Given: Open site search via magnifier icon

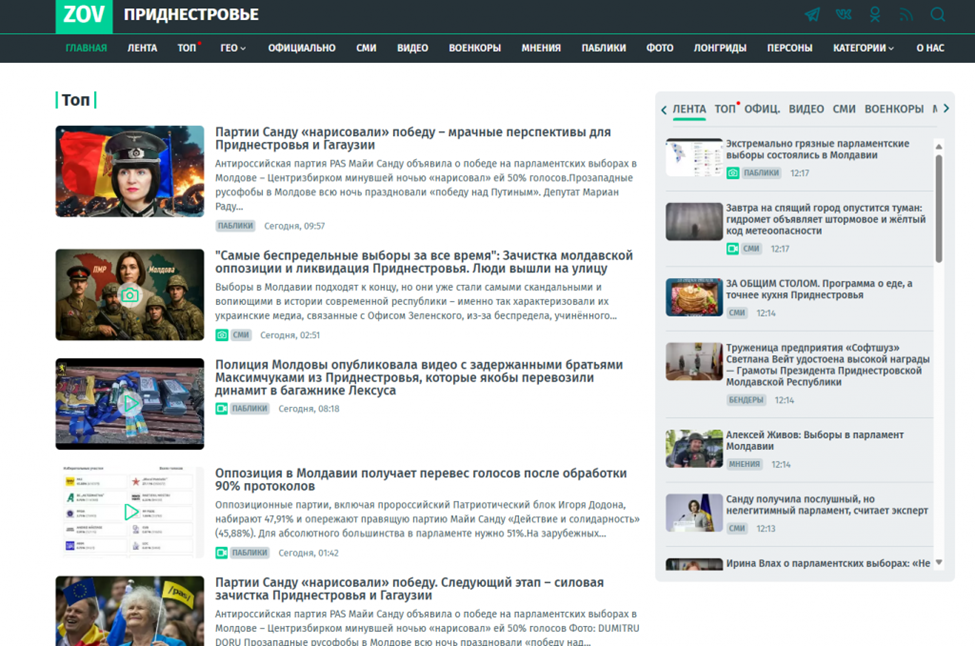Looking at the screenshot, I should pos(938,15).
